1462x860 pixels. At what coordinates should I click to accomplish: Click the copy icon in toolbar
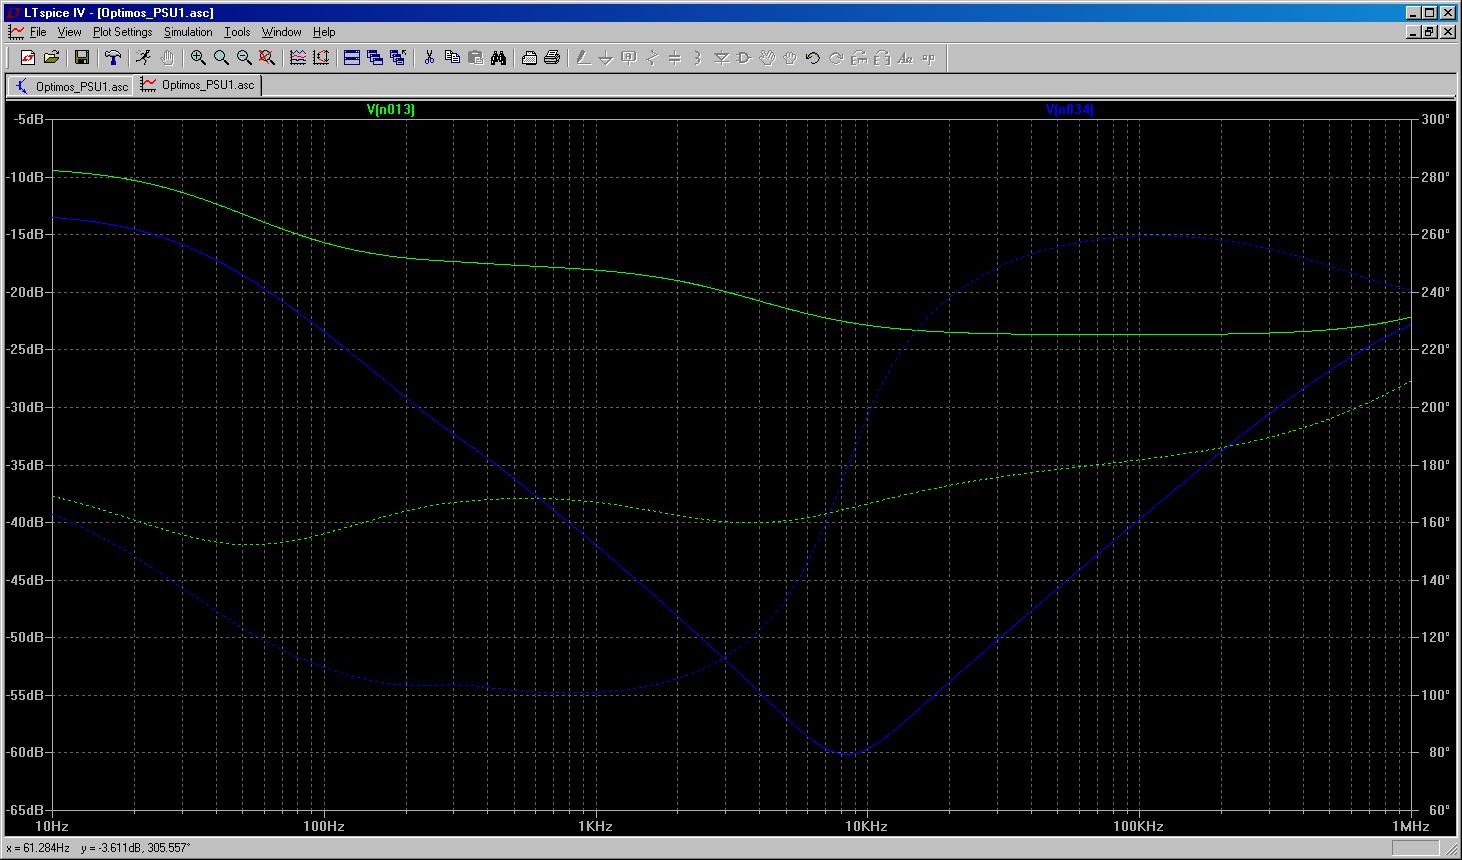(452, 58)
